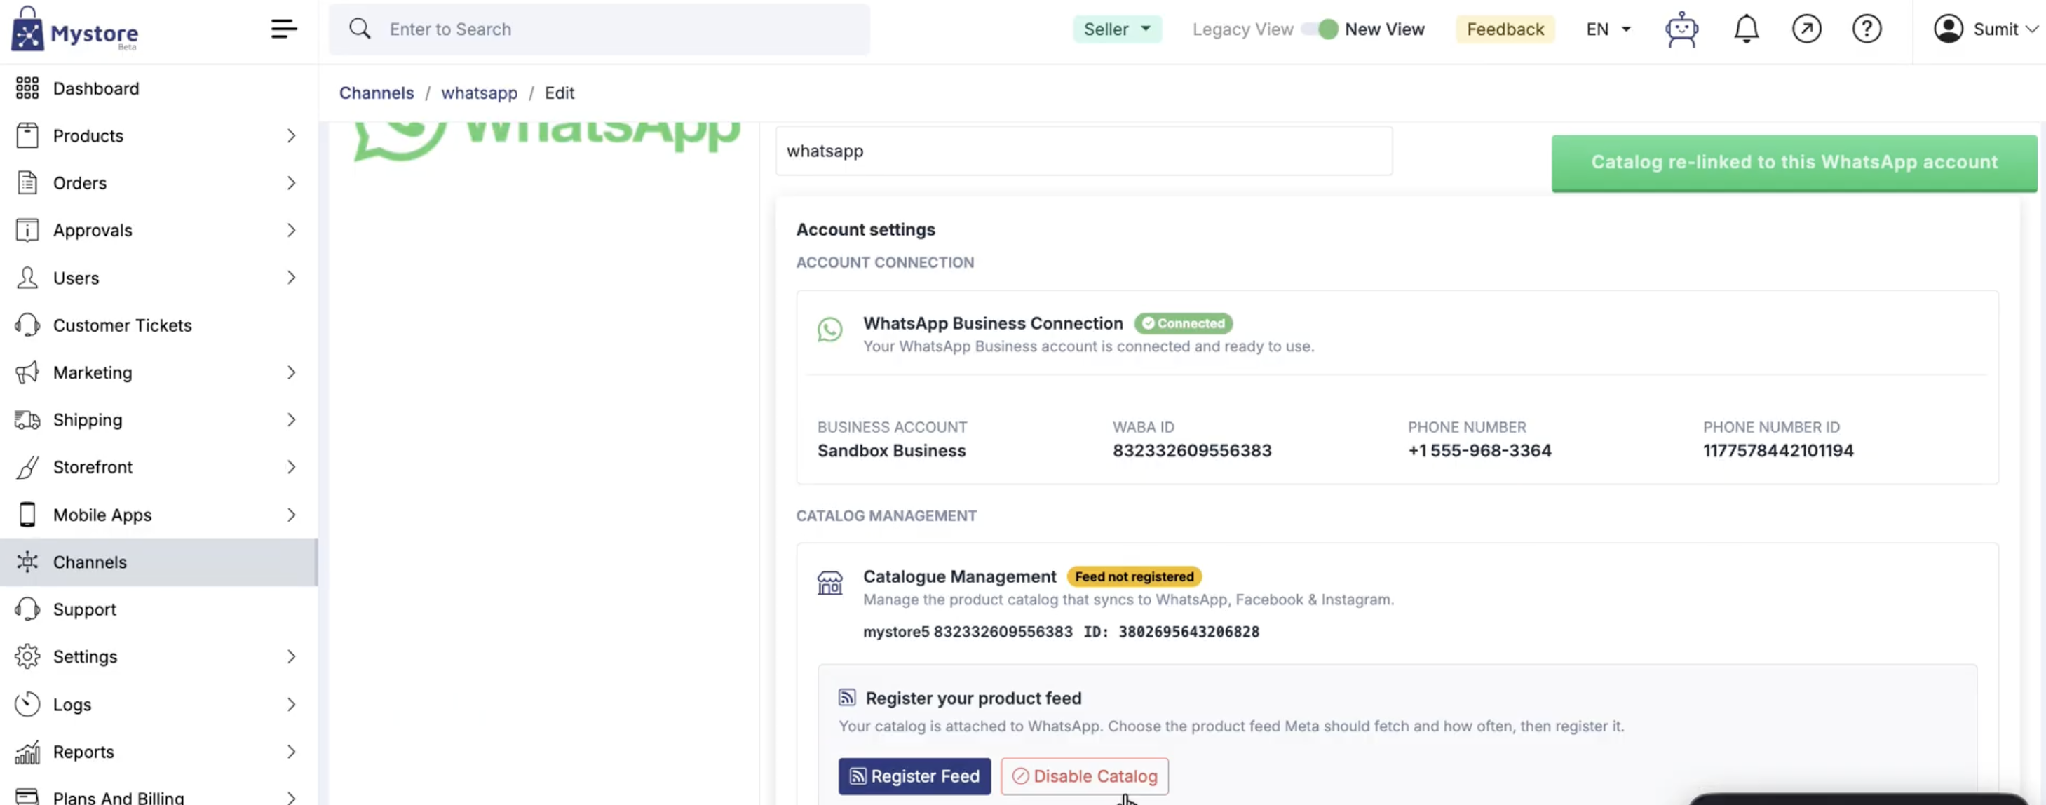Viewport: 2046px width, 805px height.
Task: Expand the Storefront submenu chevron
Action: pyautogui.click(x=291, y=467)
